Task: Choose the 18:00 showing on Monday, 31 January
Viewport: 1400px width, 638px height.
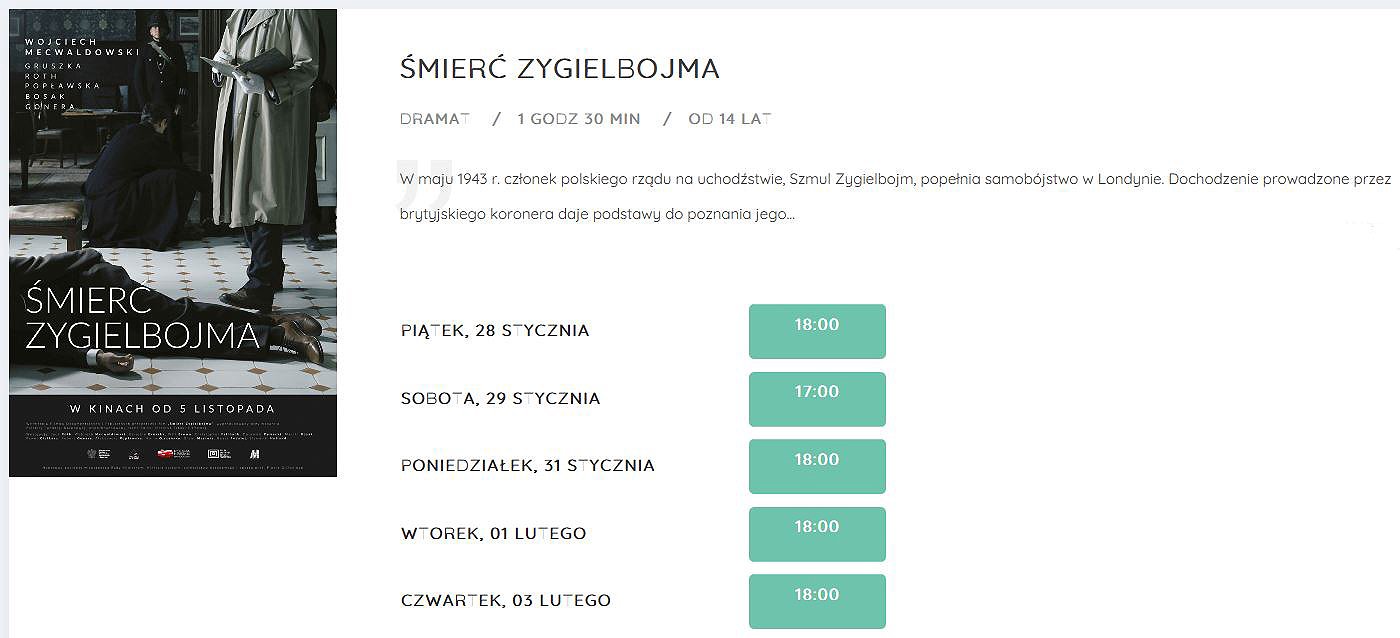Action: pos(817,466)
